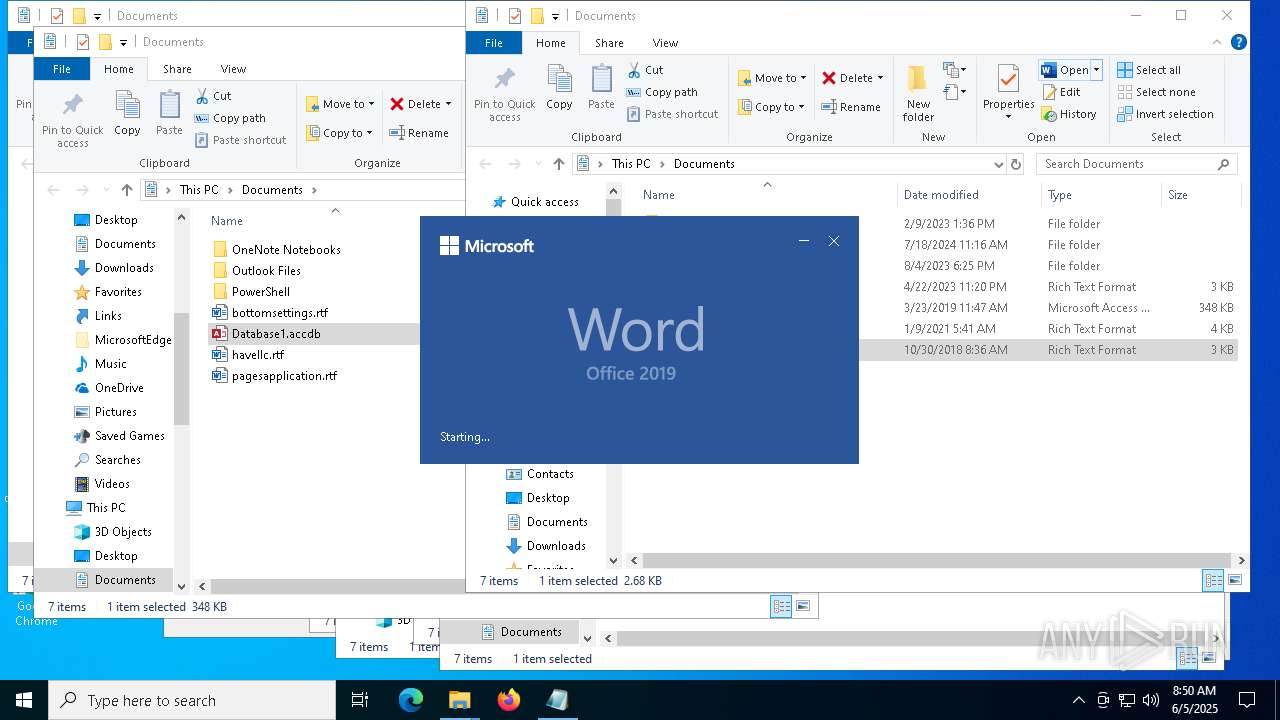The width and height of the screenshot is (1280, 720).
Task: Go up one level in front window
Action: pyautogui.click(x=559, y=164)
